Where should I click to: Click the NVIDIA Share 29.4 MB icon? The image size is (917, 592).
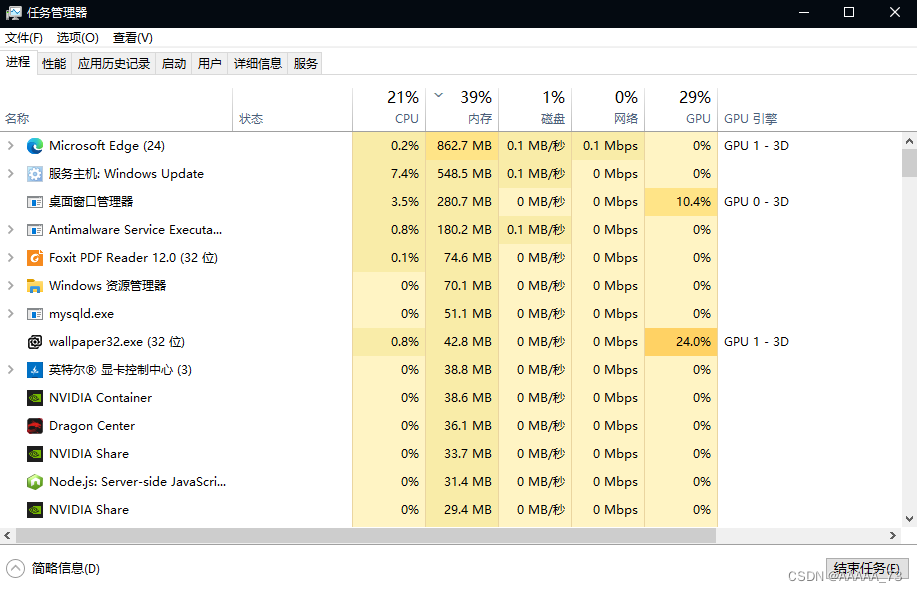coord(35,510)
